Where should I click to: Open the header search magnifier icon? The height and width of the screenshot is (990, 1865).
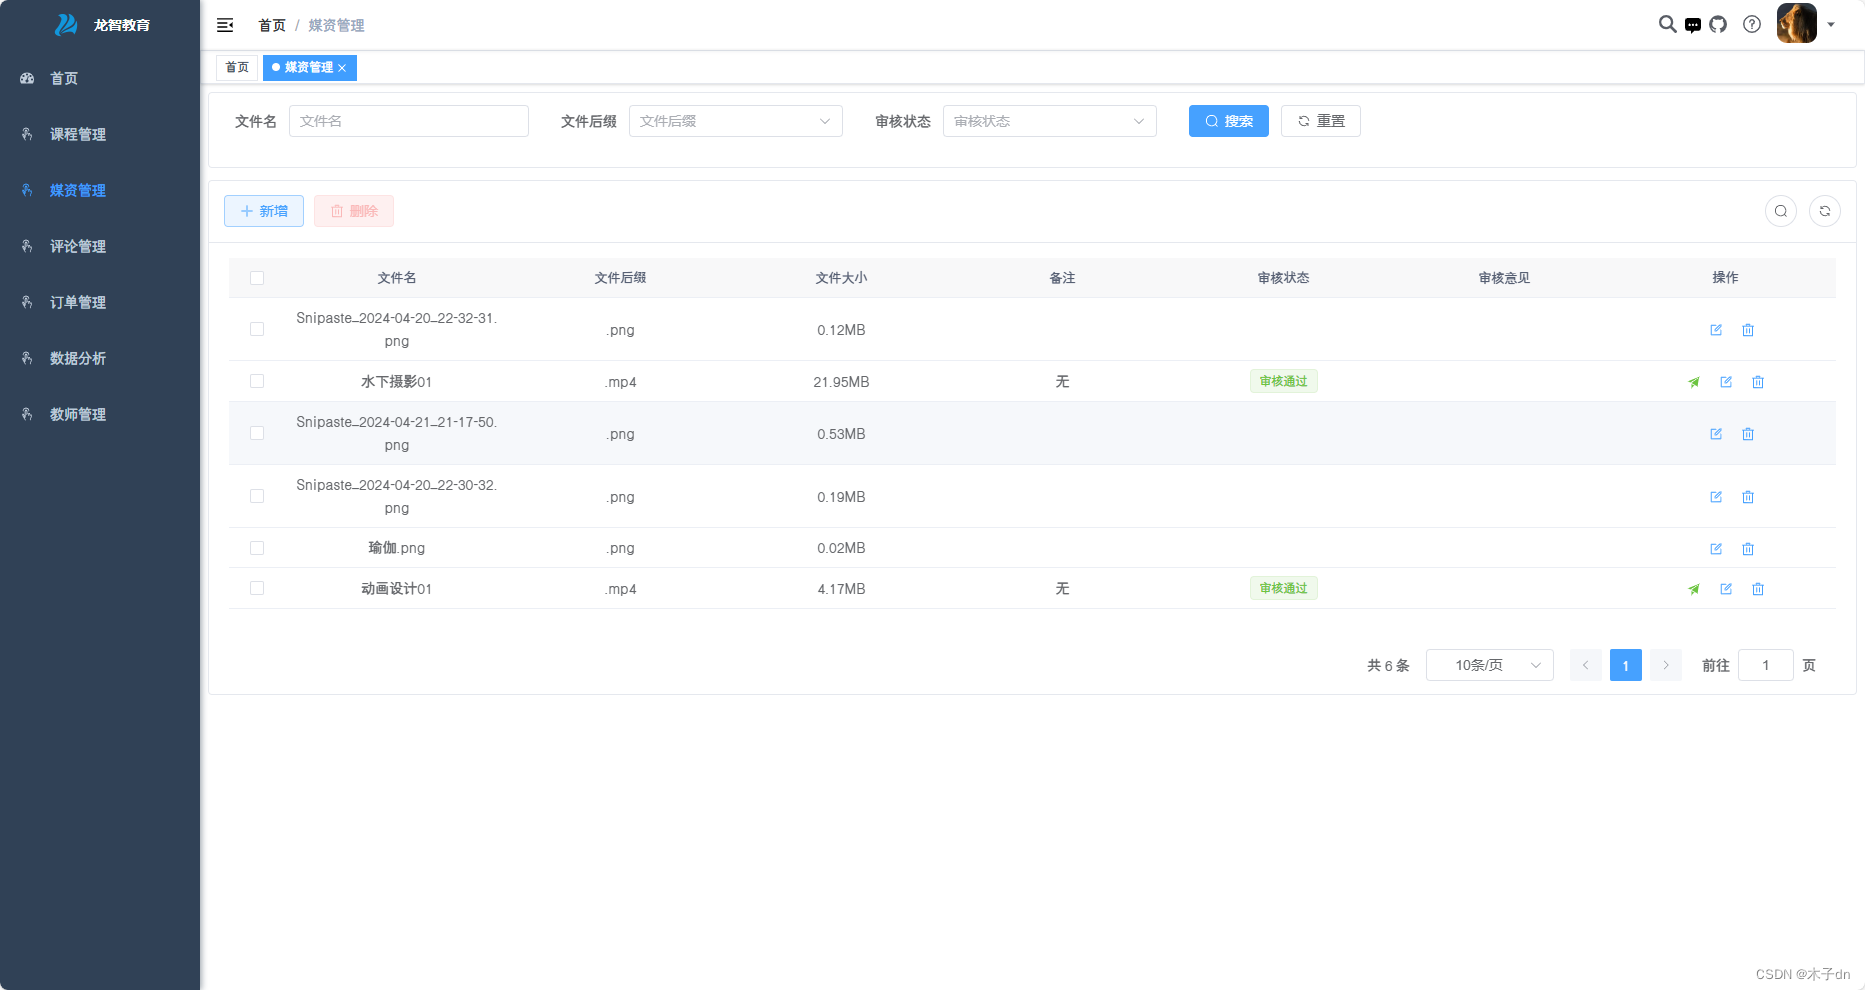click(x=1667, y=24)
